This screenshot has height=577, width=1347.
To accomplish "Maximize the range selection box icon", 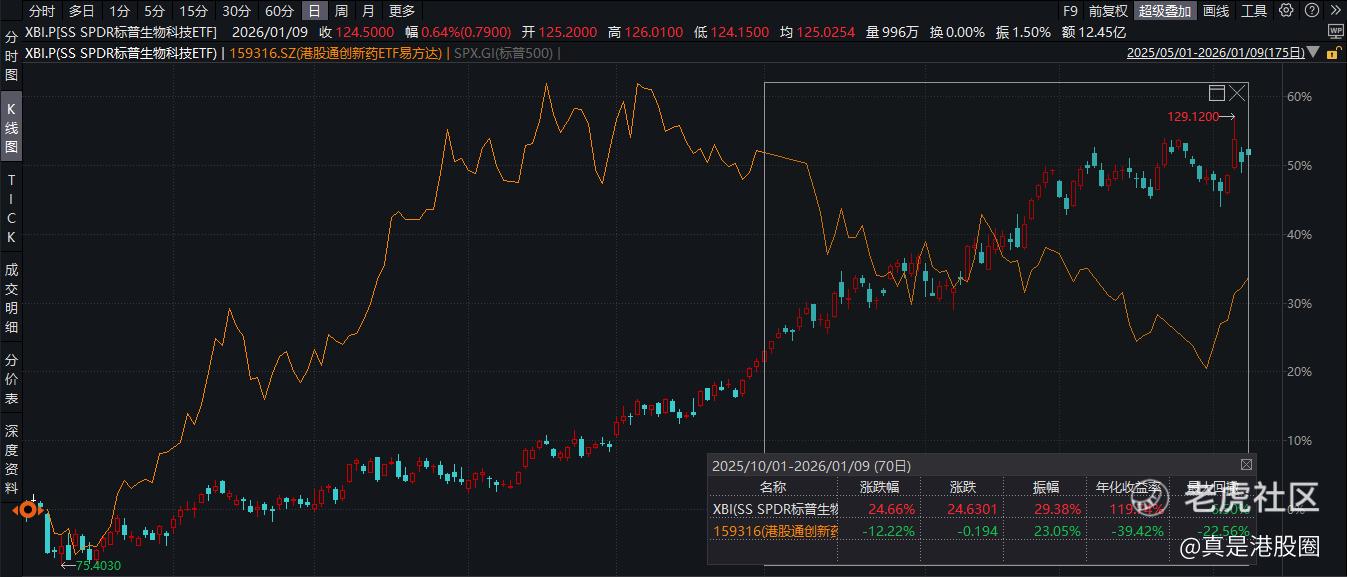I will tap(1217, 93).
